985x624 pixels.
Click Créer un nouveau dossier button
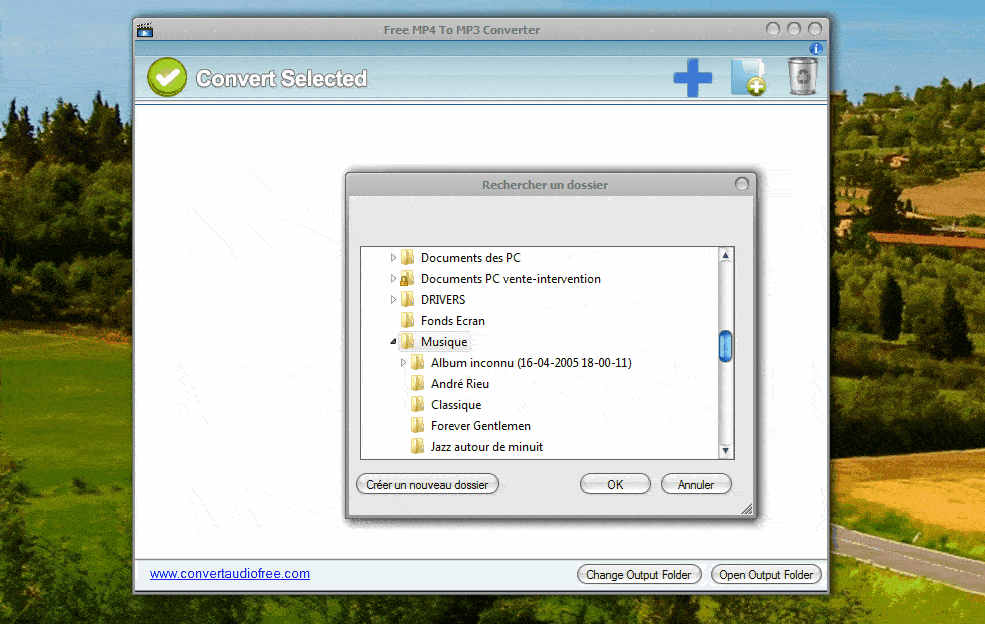tap(427, 484)
